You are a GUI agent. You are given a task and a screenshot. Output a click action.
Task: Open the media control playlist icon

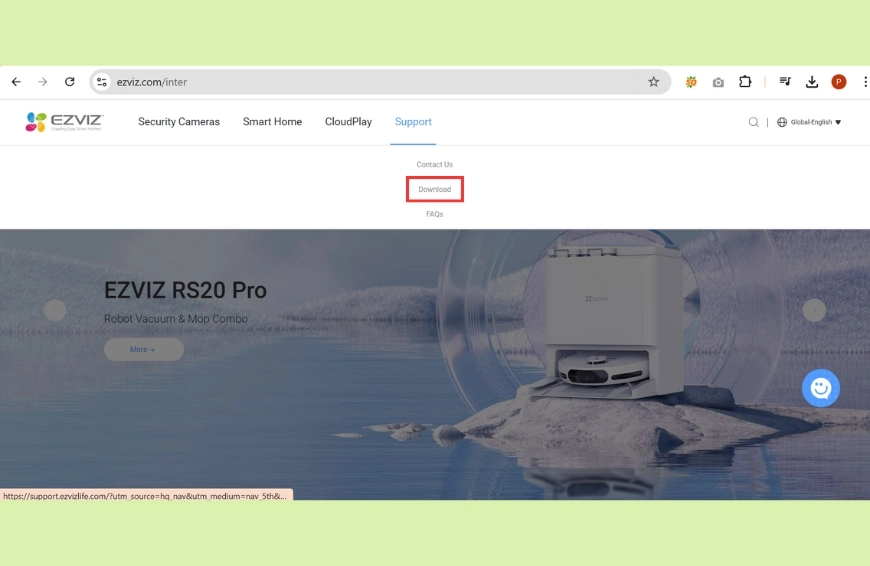click(785, 82)
